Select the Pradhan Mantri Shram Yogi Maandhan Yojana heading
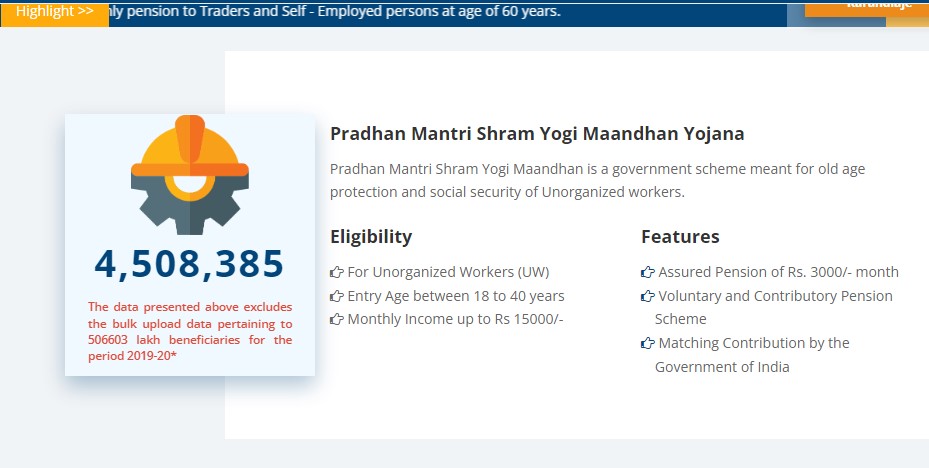929x468 pixels. [x=537, y=134]
